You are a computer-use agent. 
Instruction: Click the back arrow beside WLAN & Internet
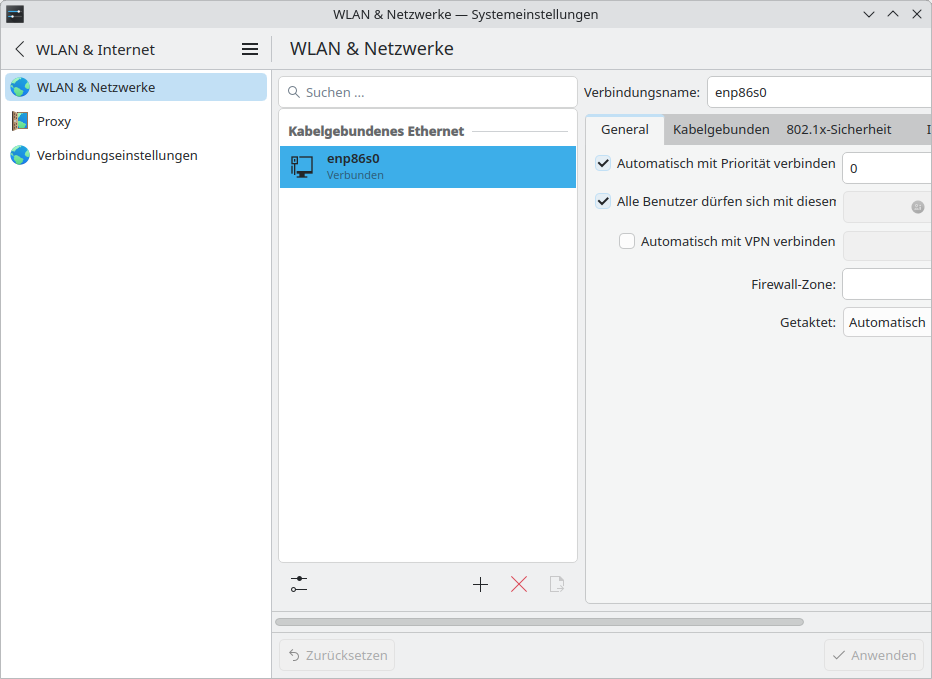point(20,49)
